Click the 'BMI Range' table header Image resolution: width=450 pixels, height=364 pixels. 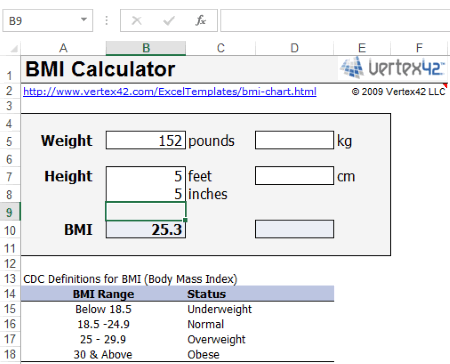point(103,294)
